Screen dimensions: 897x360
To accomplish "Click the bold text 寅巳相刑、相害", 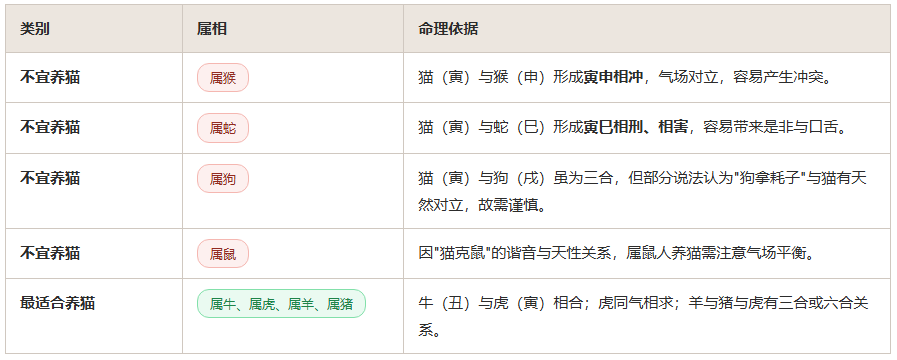I will tap(636, 128).
